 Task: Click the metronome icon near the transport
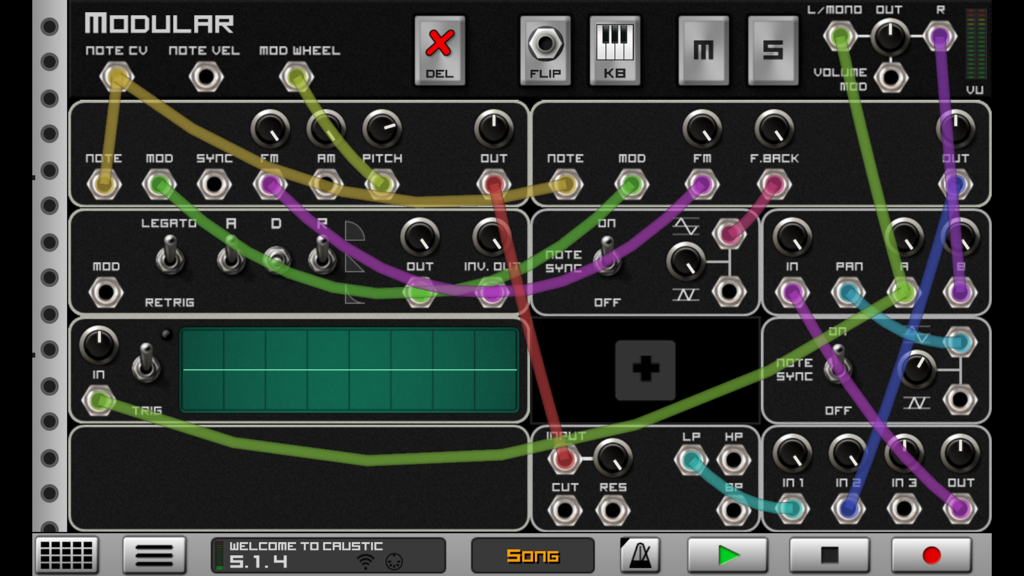click(639, 553)
